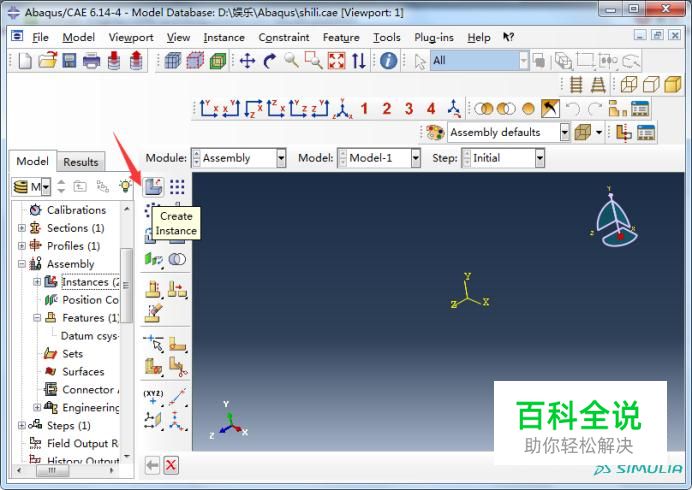
Task: Open the Feature menu
Action: pos(341,38)
